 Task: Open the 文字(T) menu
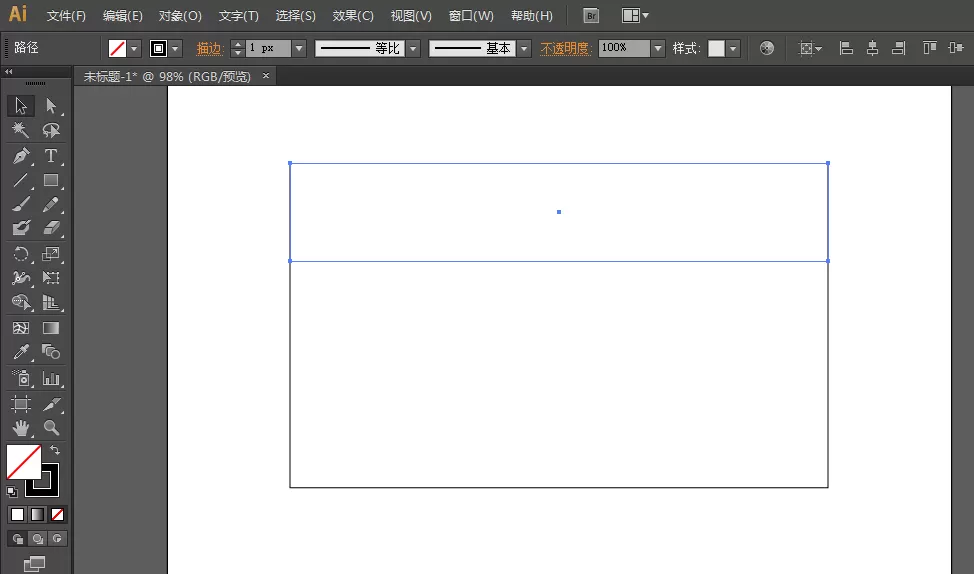239,16
